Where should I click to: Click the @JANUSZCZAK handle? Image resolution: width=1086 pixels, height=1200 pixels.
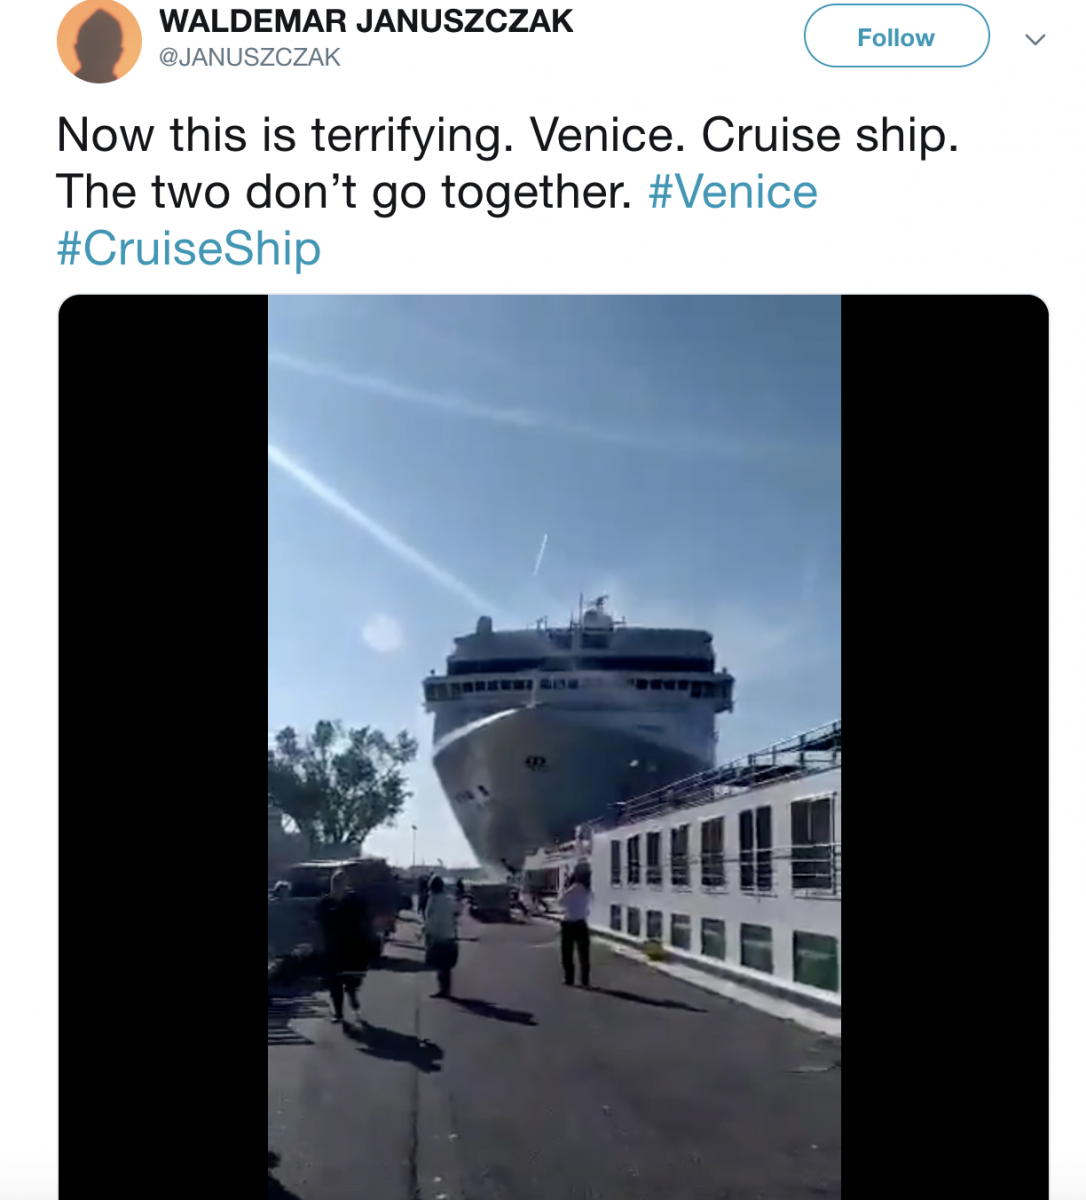tap(250, 57)
